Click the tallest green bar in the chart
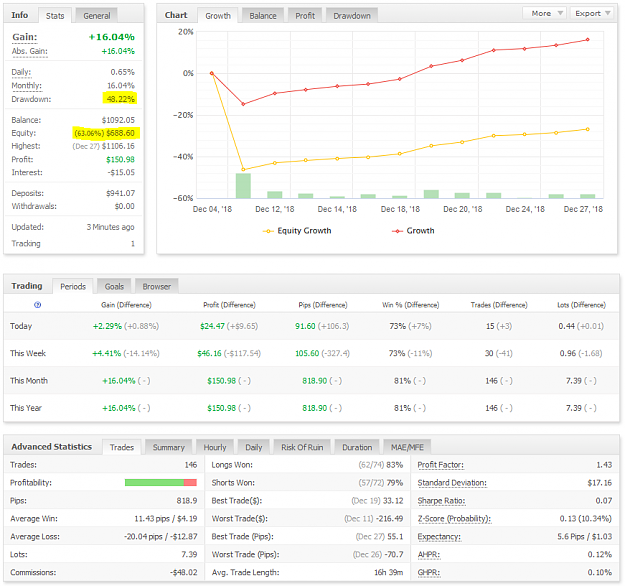Image resolution: width=625 pixels, height=586 pixels. point(243,186)
